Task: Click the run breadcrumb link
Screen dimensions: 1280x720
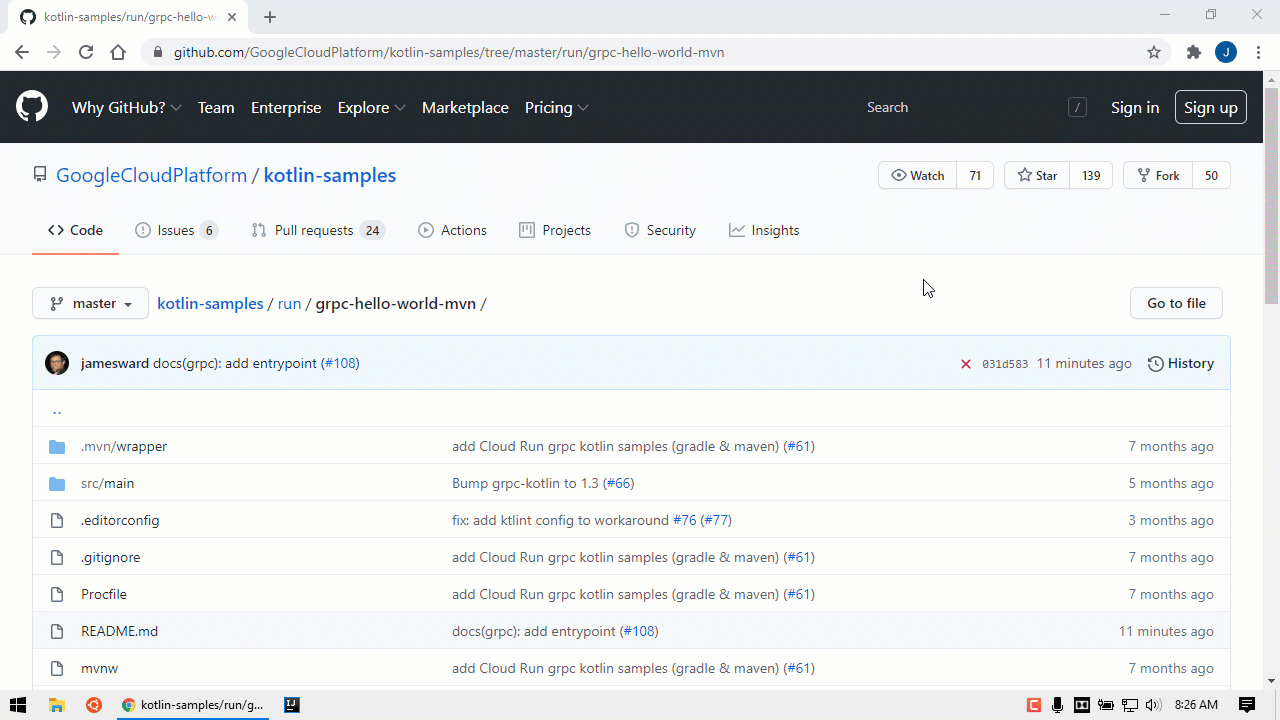Action: (289, 303)
